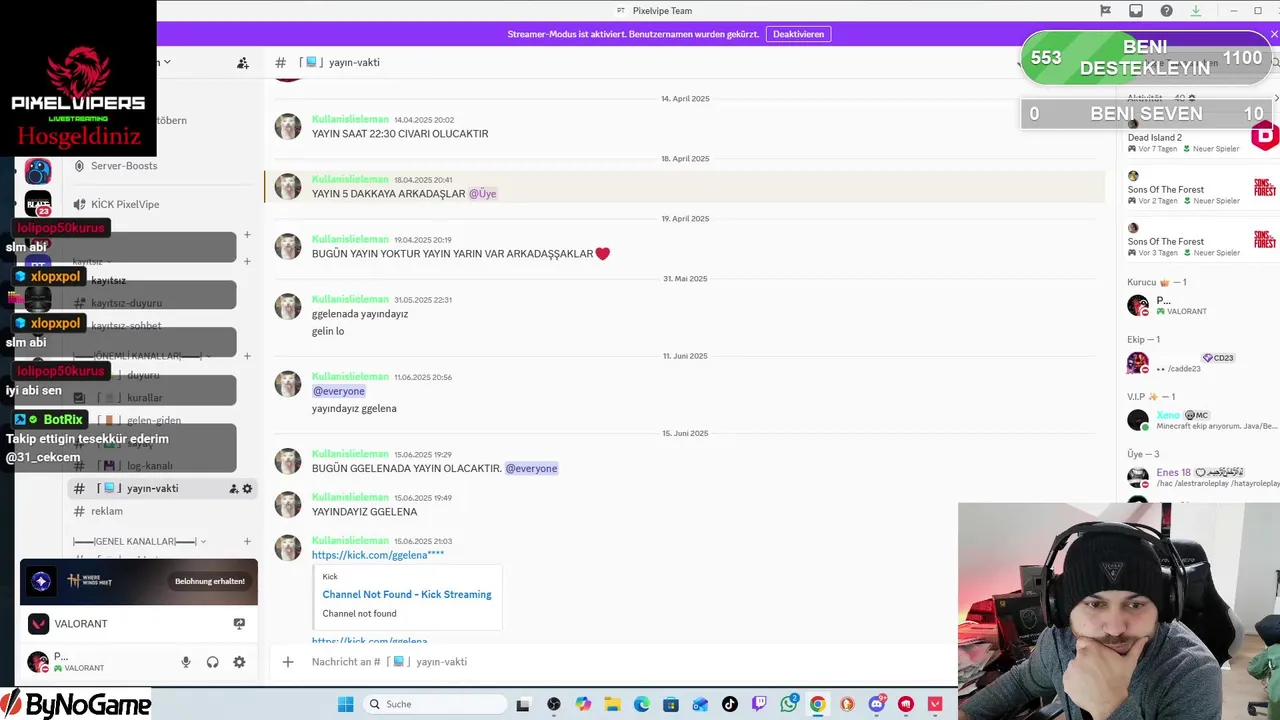
Task: Open the server name dropdown menu
Action: 166,62
